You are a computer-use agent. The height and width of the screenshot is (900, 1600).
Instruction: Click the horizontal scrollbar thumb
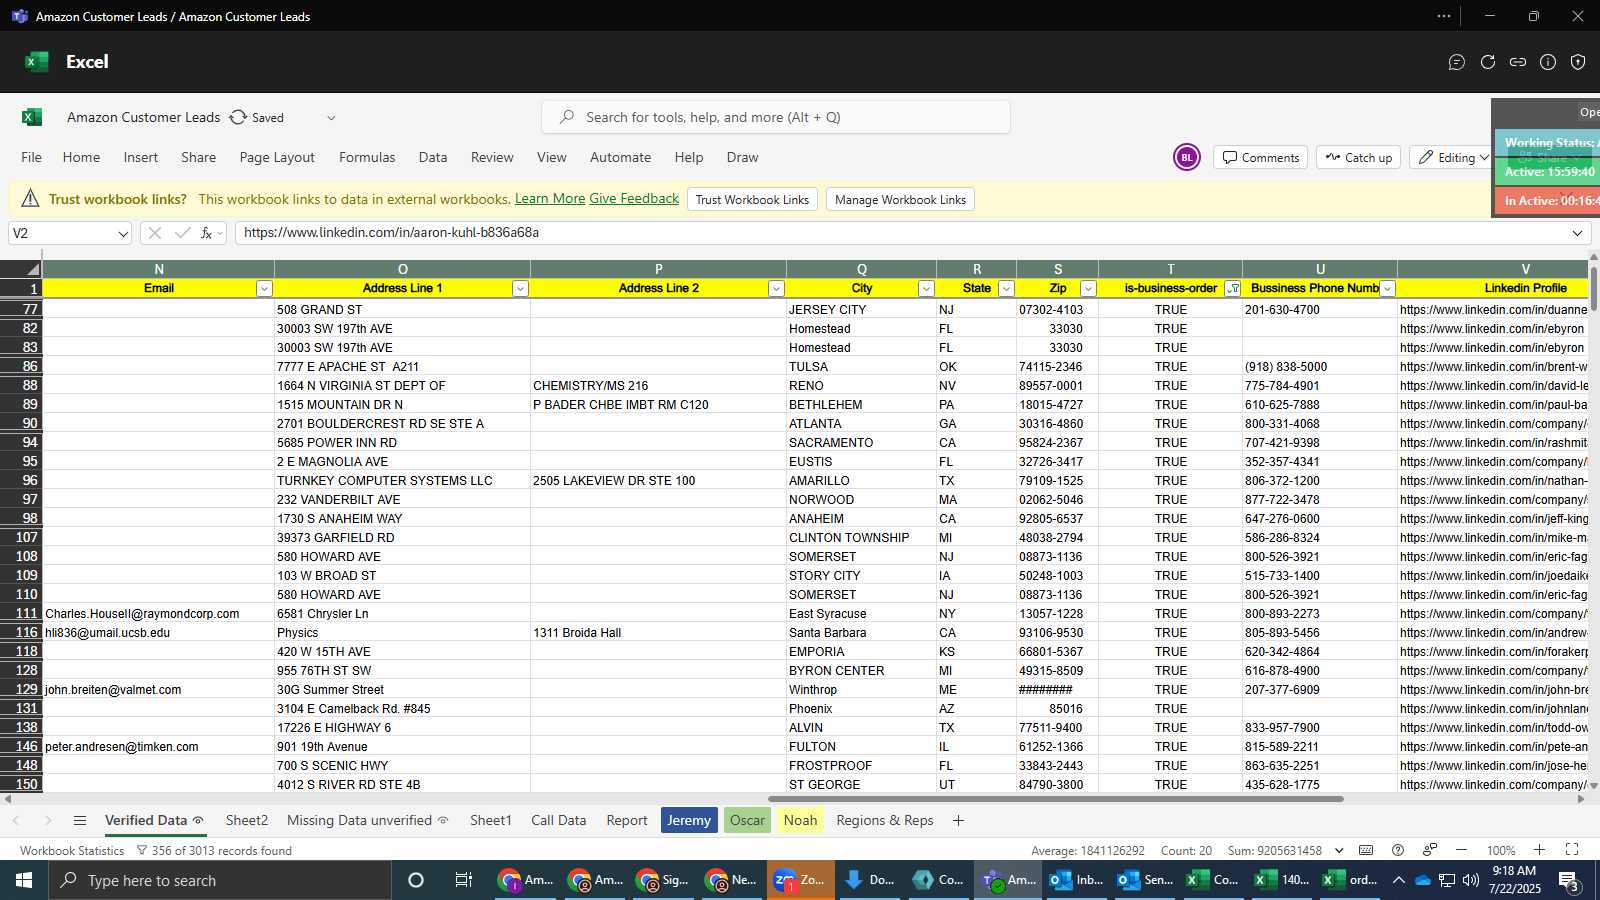[x=1055, y=799]
